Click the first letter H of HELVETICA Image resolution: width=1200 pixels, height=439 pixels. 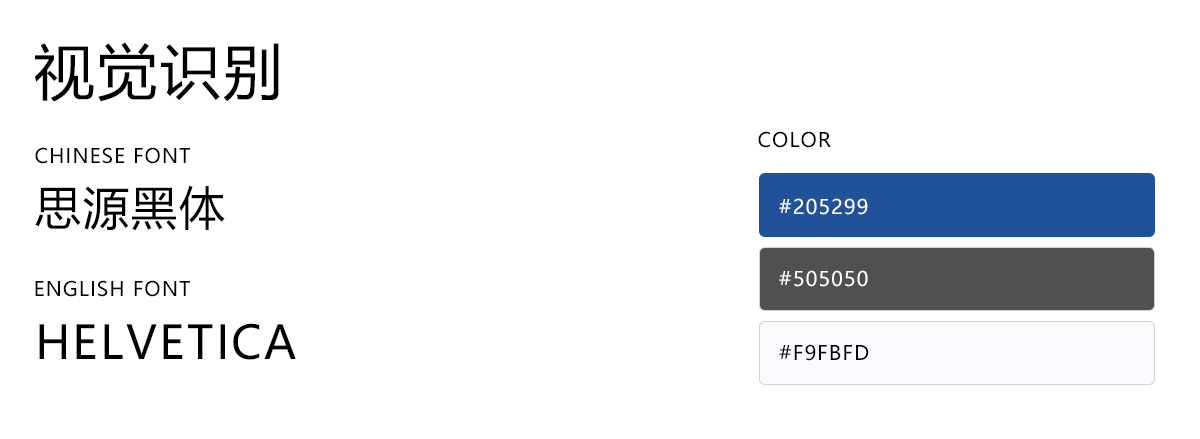pyautogui.click(x=51, y=343)
